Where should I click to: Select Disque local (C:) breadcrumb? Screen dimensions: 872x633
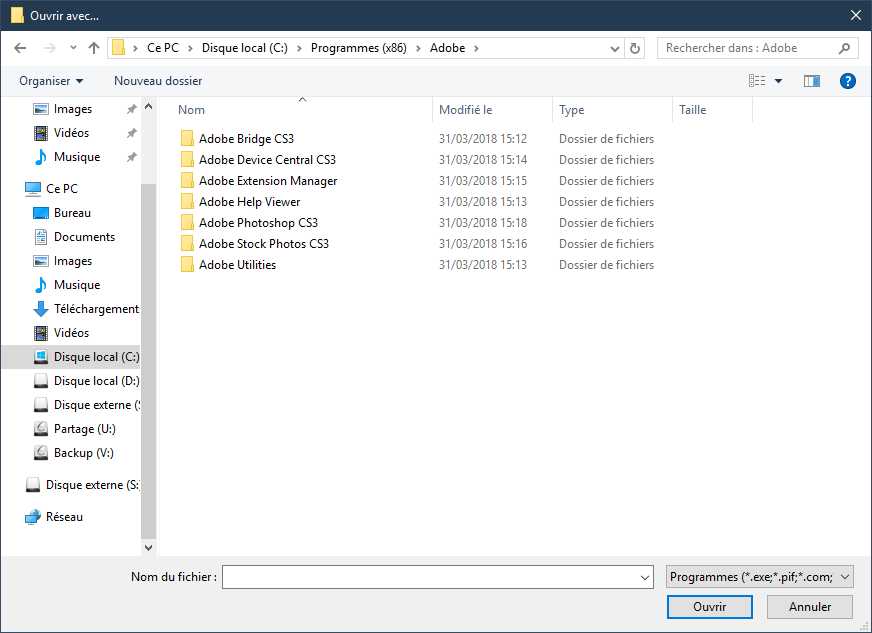click(x=245, y=48)
